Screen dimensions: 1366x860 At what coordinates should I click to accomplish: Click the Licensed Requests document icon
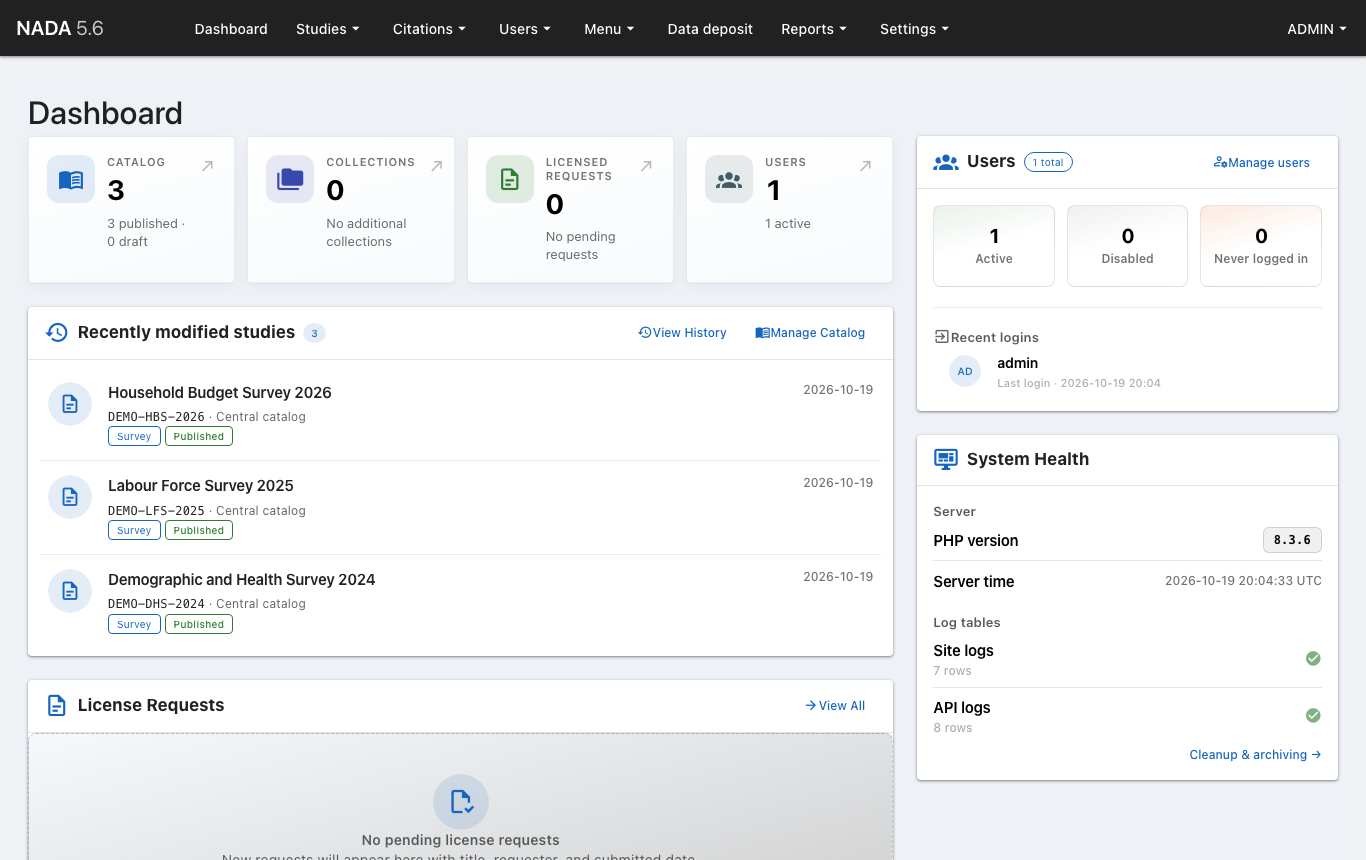point(510,180)
